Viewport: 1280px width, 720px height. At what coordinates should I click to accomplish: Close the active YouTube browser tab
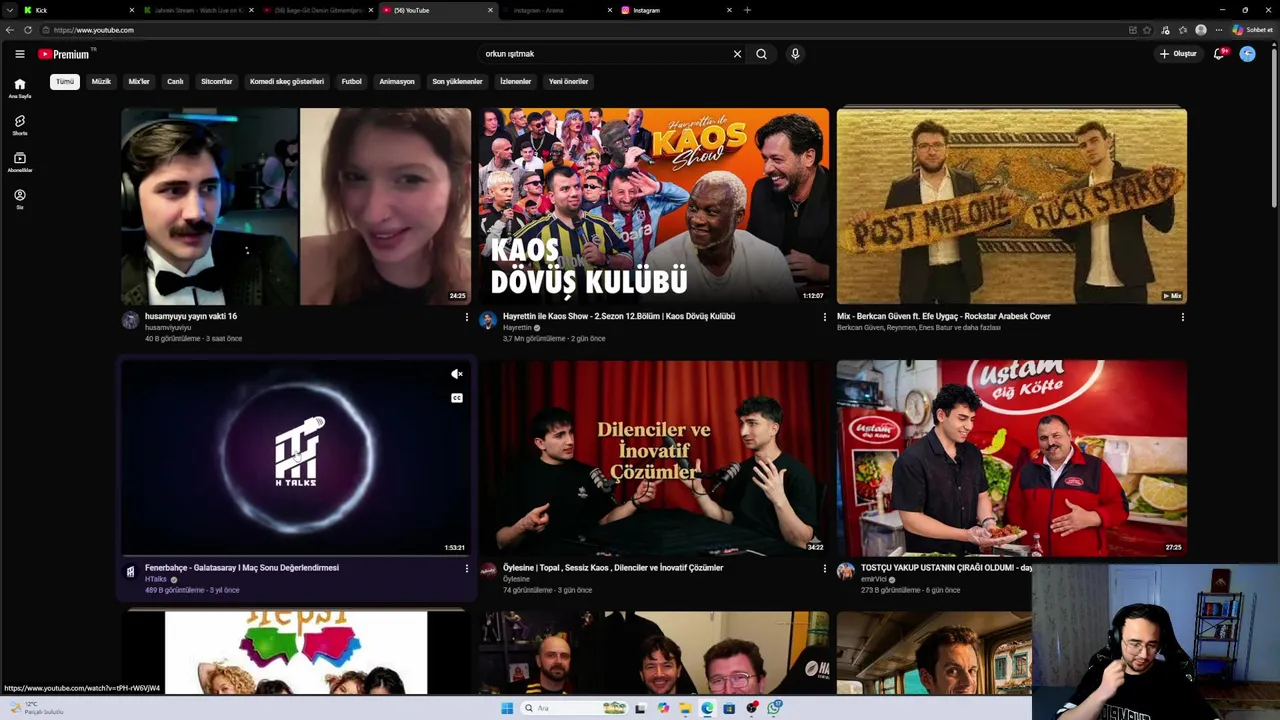click(x=490, y=10)
